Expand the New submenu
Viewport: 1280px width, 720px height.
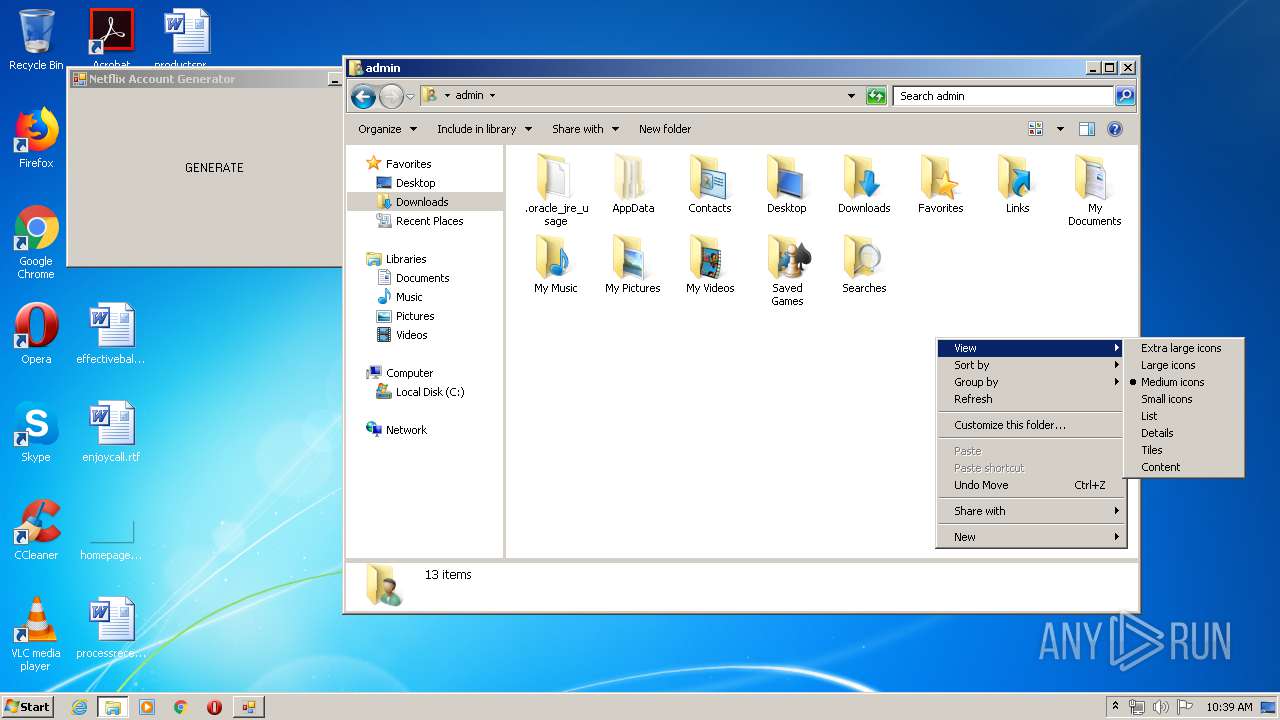[1031, 537]
